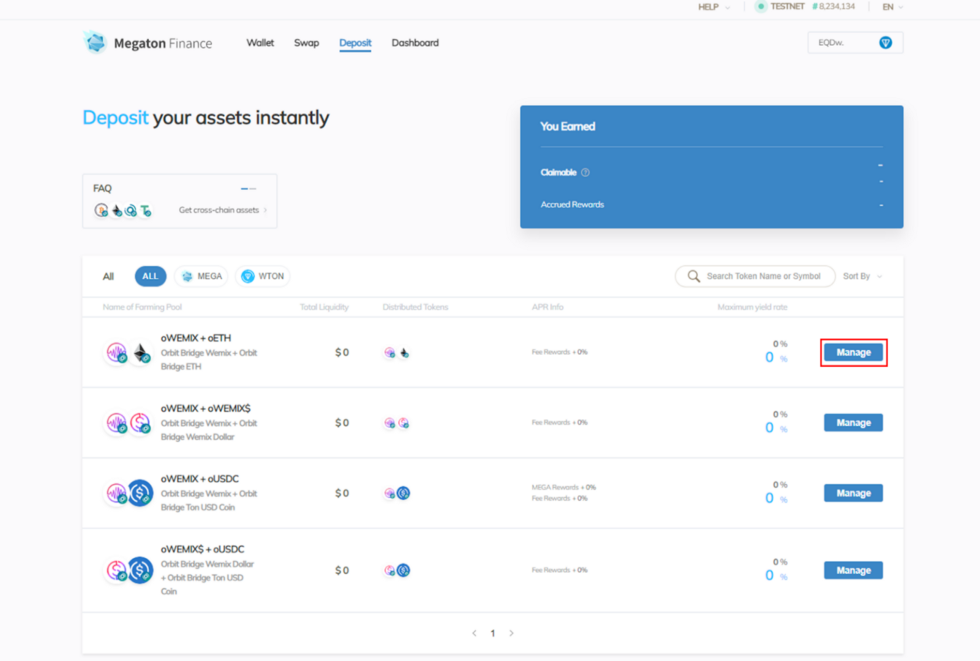Click the block number 8,234,134

835,7
